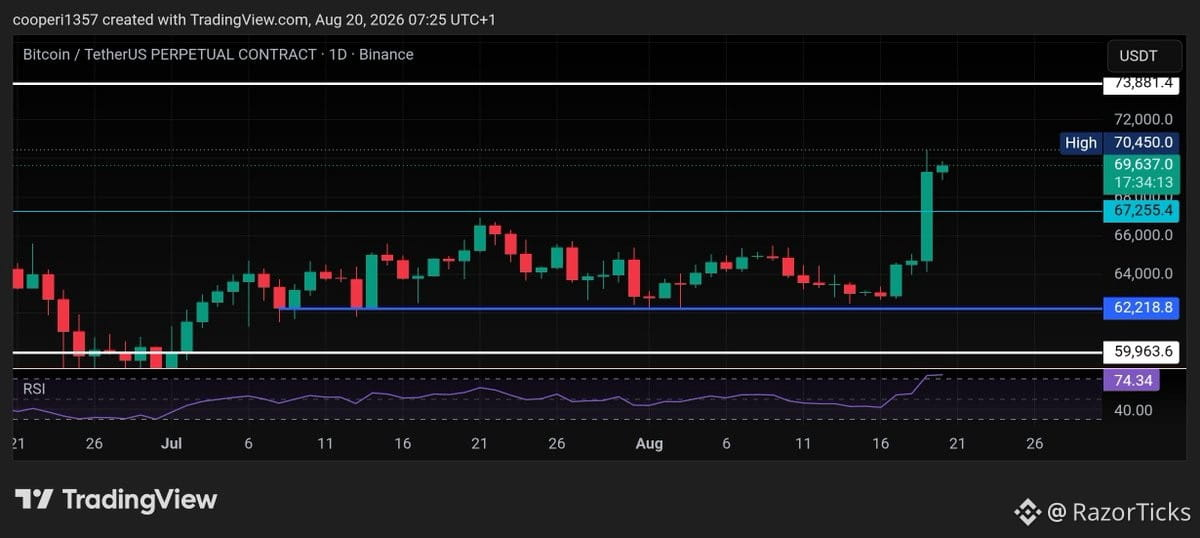Click the blue 62,218.8 horizontal support line

(689, 308)
